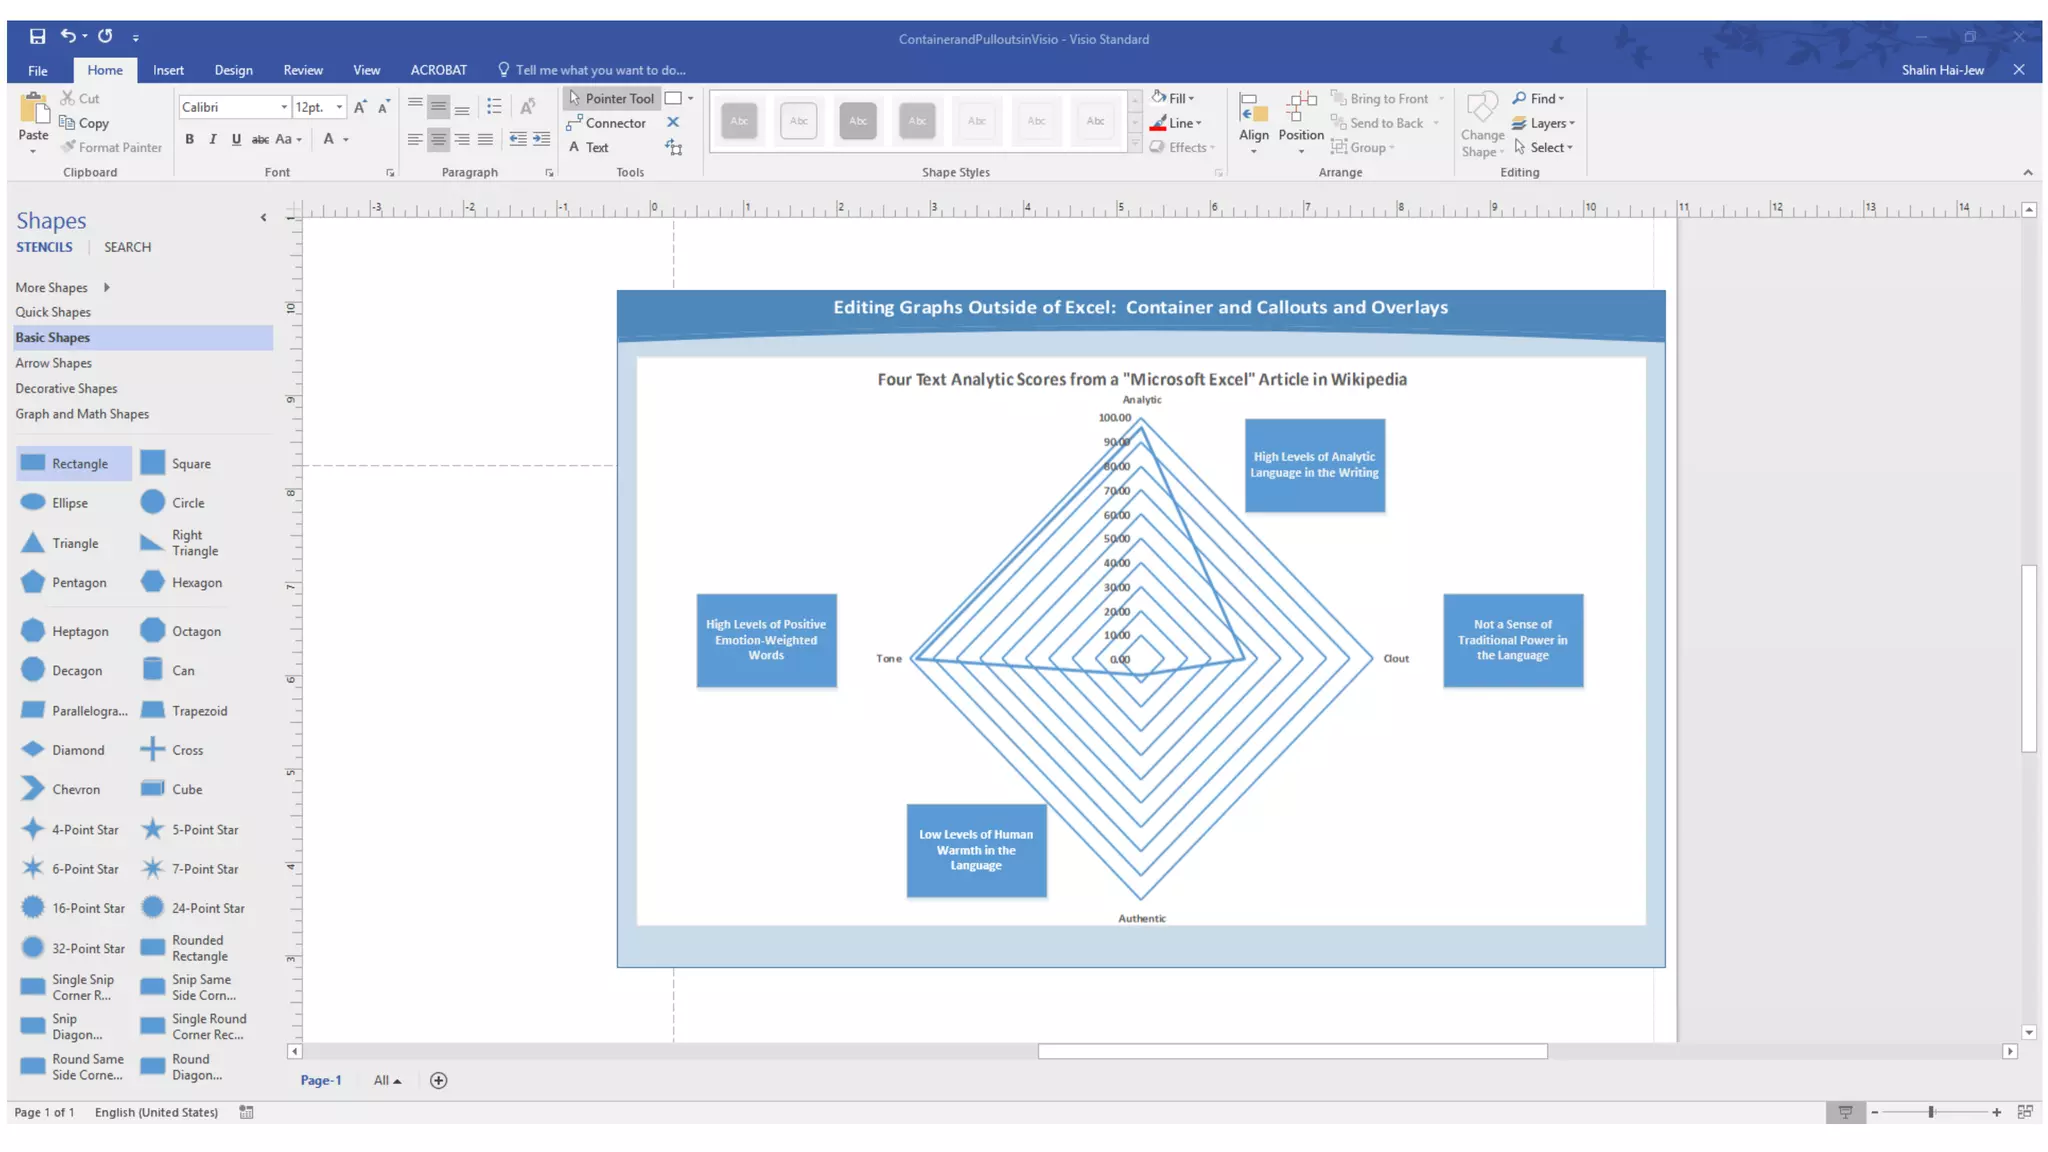The width and height of the screenshot is (2048, 1152).
Task: Click the zoom slider handle in status bar
Action: coord(1931,1112)
